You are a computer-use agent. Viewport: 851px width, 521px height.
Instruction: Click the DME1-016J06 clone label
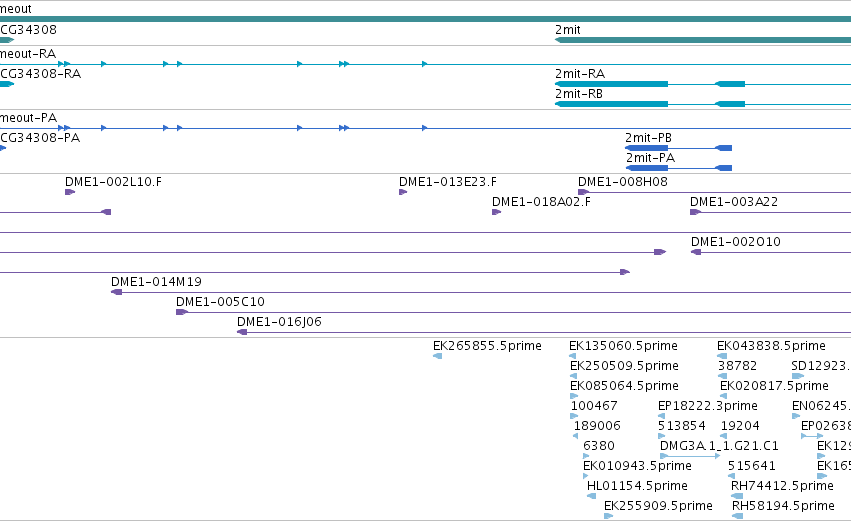(x=280, y=322)
